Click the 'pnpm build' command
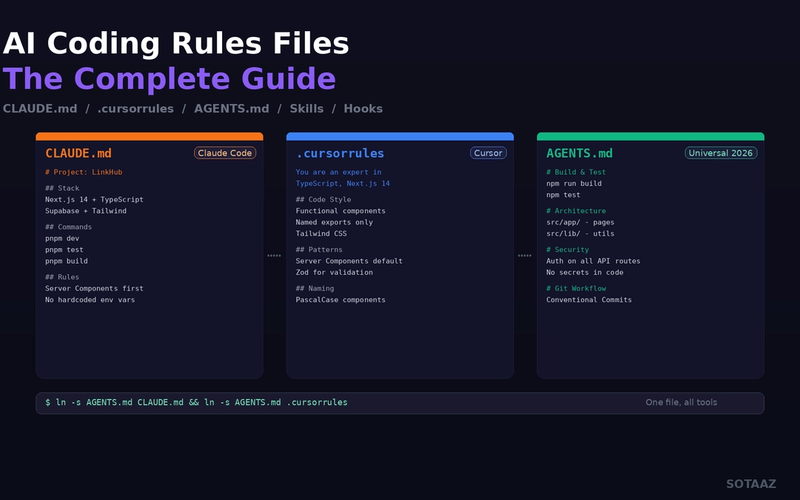The image size is (800, 500). click(x=66, y=261)
